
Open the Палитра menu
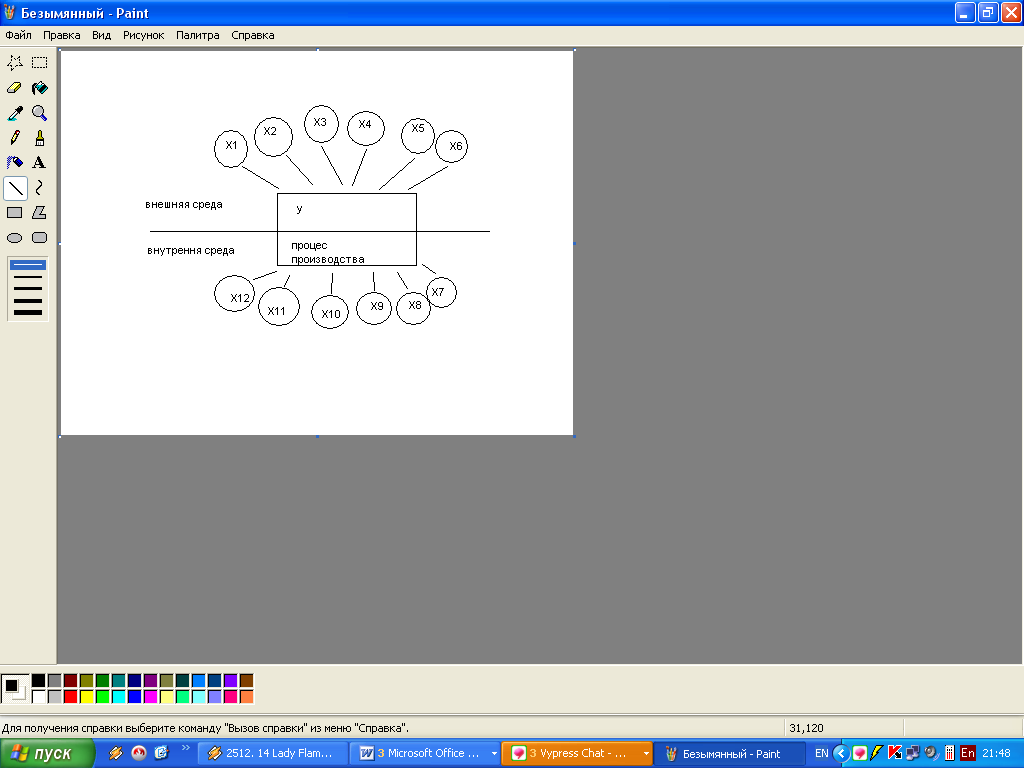[x=198, y=35]
